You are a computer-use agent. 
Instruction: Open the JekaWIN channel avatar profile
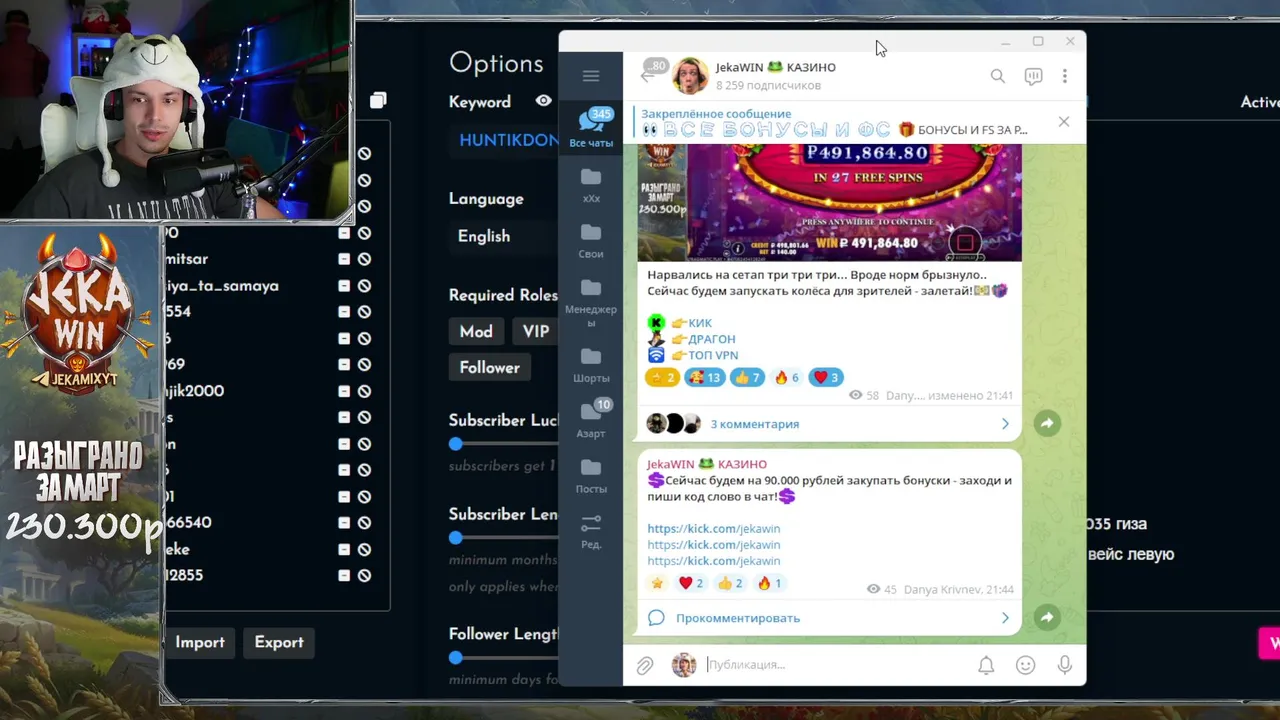(x=690, y=76)
